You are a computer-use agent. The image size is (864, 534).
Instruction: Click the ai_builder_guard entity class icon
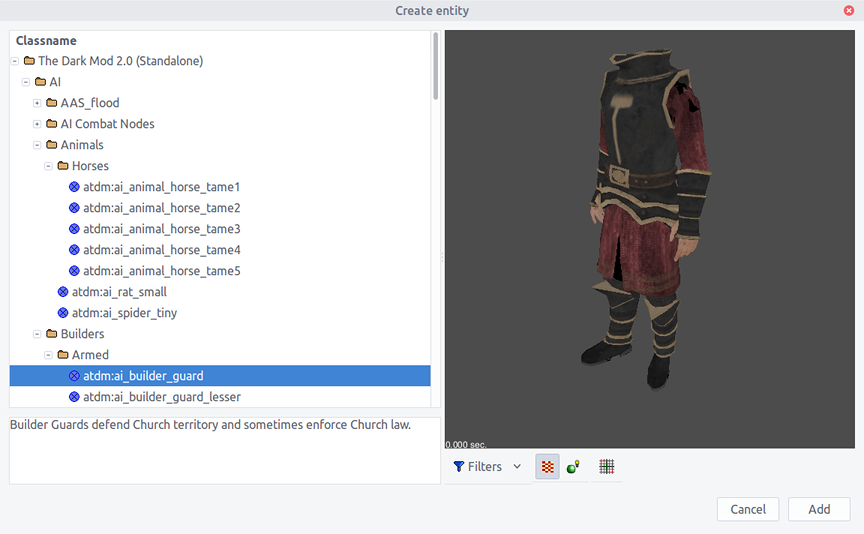(x=74, y=376)
